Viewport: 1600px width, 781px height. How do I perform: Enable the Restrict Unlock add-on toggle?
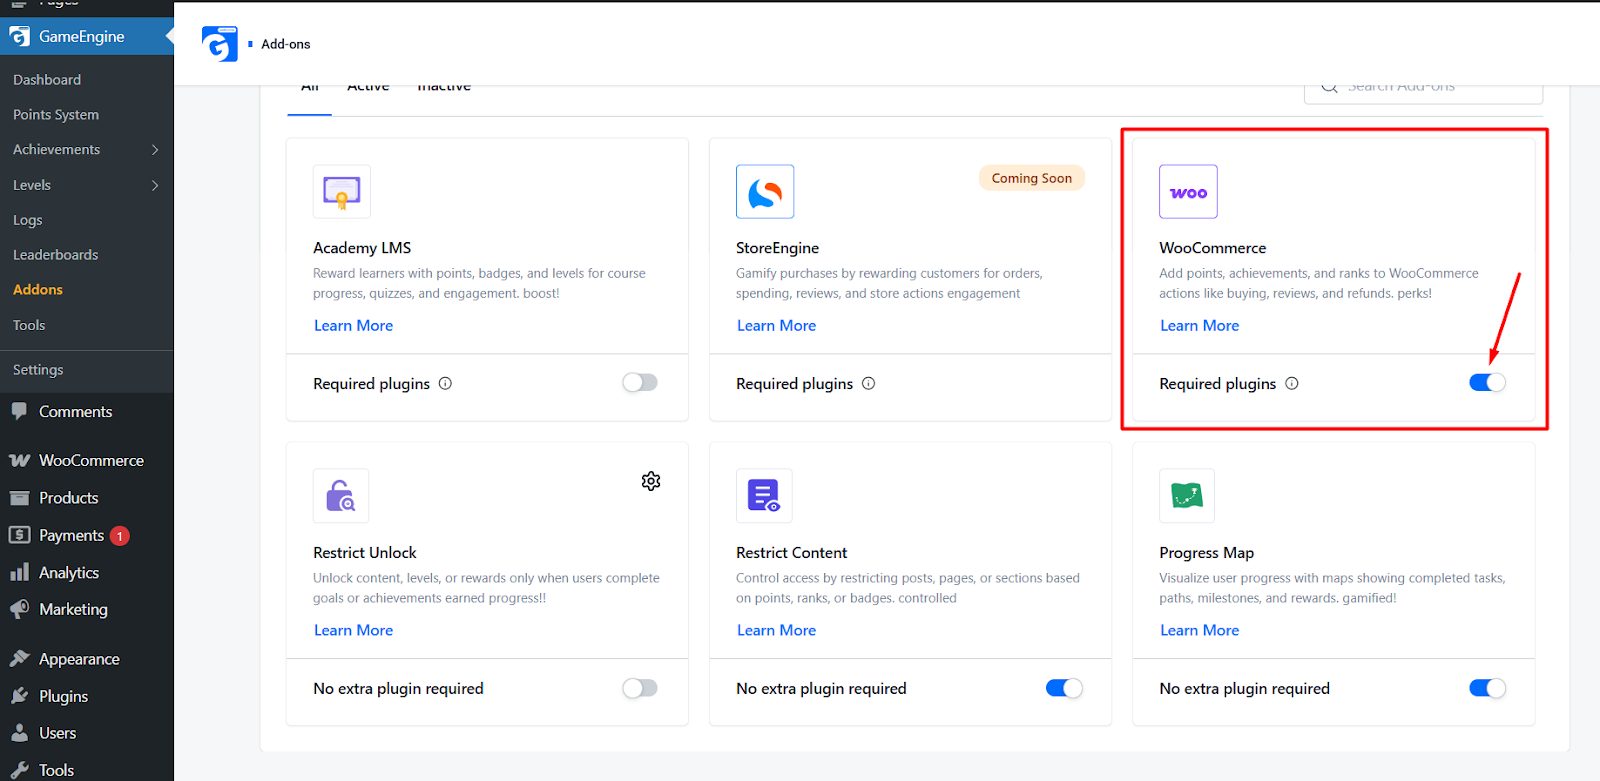coord(640,688)
